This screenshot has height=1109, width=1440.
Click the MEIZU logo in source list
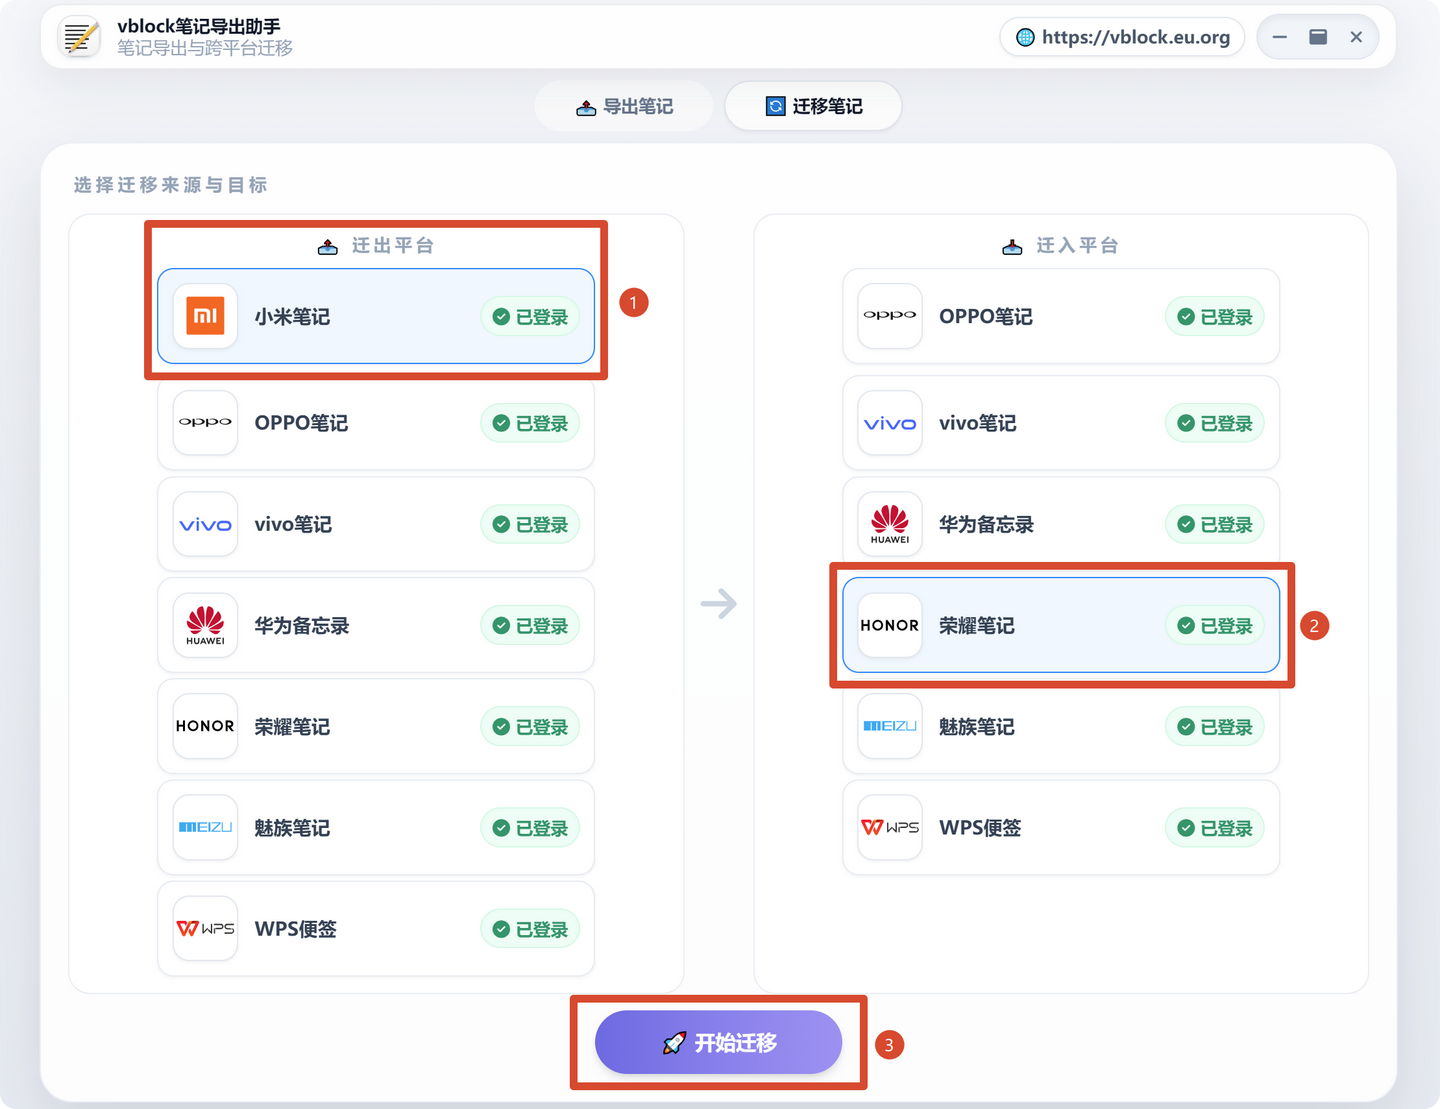click(x=205, y=827)
